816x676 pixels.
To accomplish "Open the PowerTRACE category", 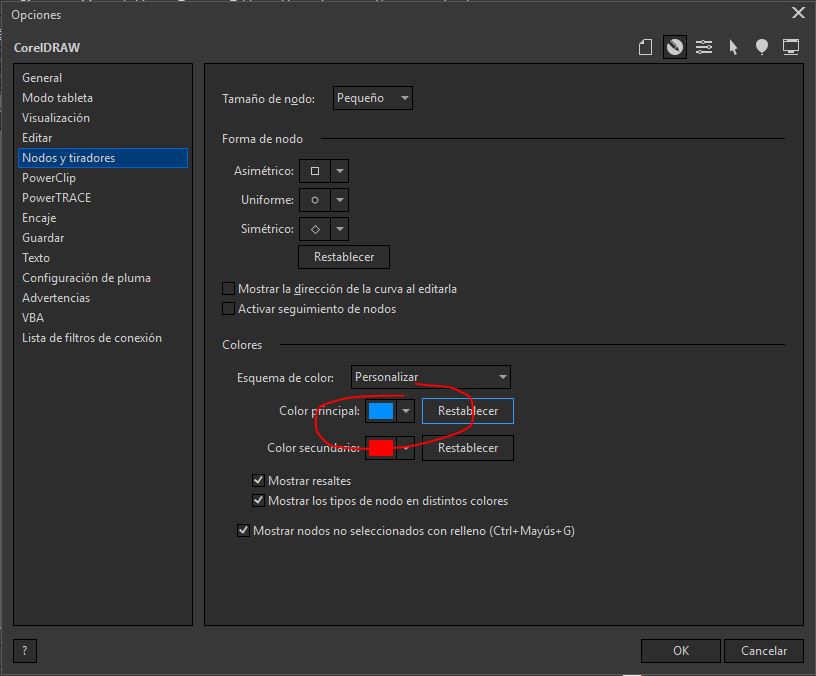I will (x=103, y=198).
